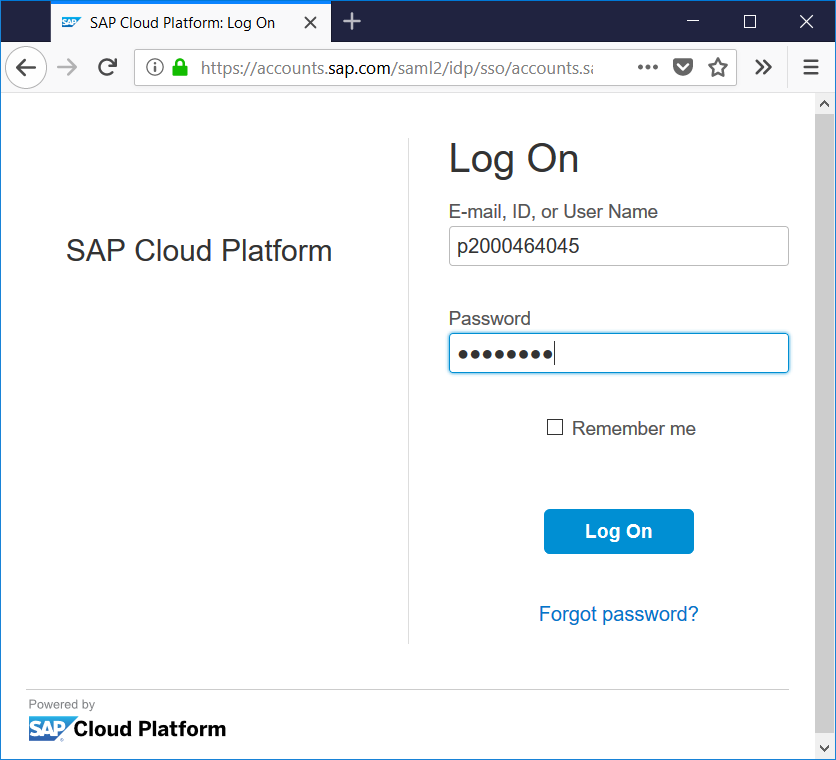Click the address bar URL
This screenshot has width=836, height=760.
395,68
